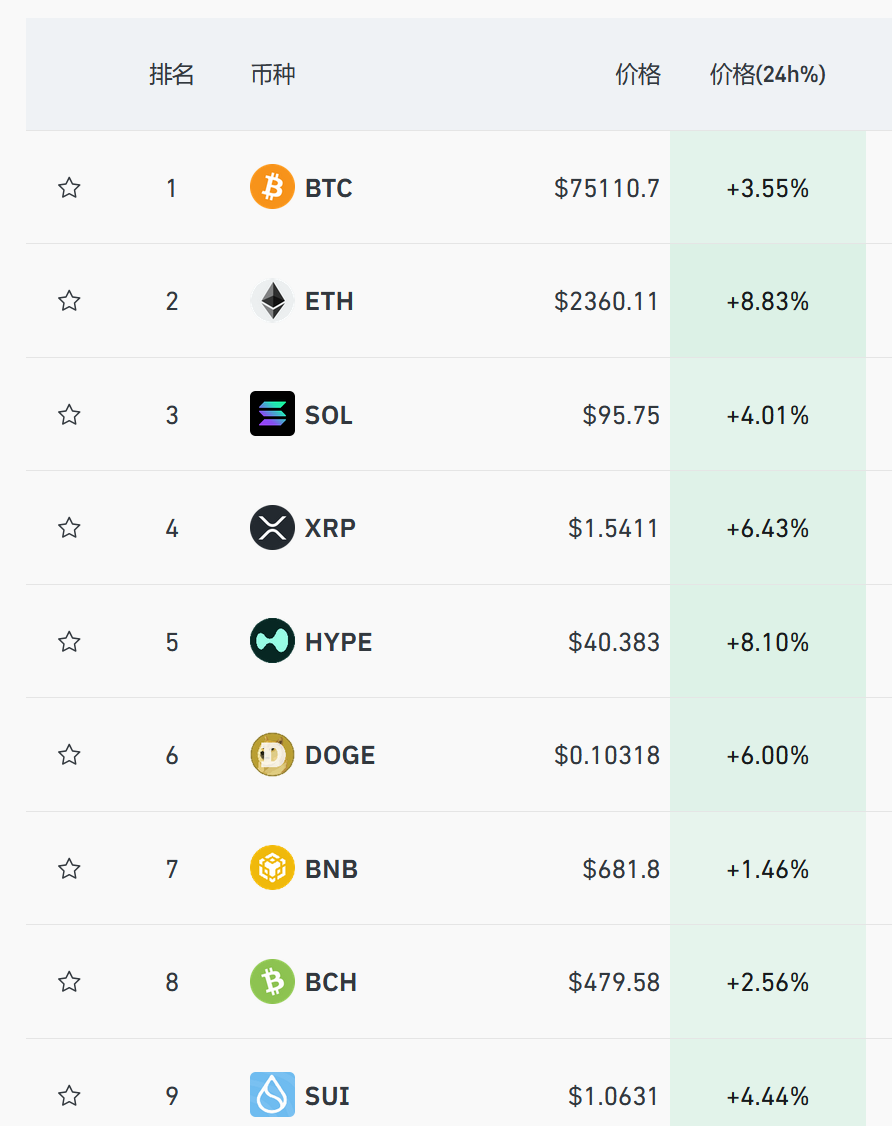Image resolution: width=892 pixels, height=1126 pixels.
Task: Click the Dogecoin DOGE coin icon
Action: (272, 755)
